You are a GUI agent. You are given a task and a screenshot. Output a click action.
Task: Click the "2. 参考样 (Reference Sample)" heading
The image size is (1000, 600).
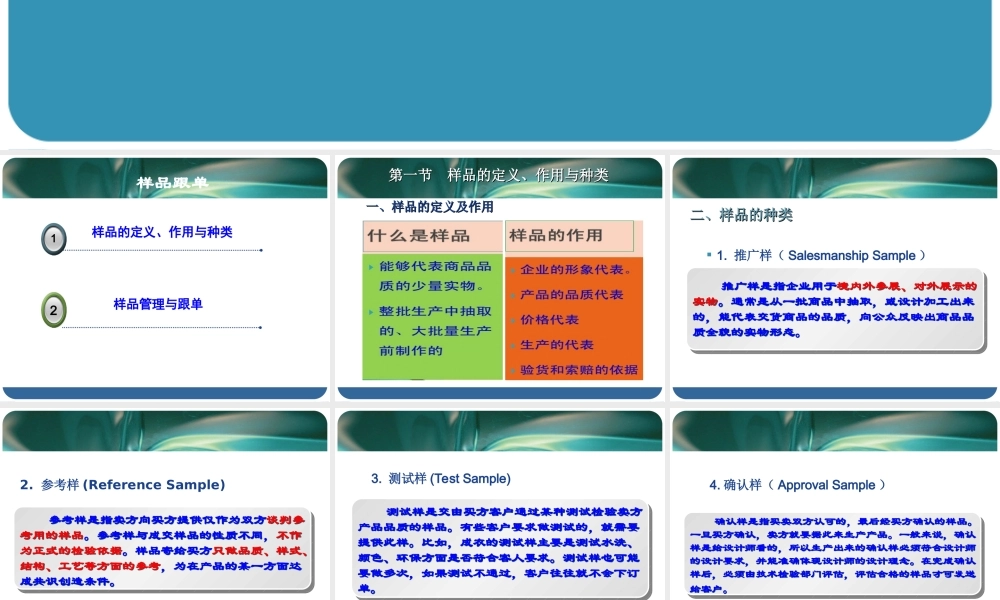click(122, 484)
